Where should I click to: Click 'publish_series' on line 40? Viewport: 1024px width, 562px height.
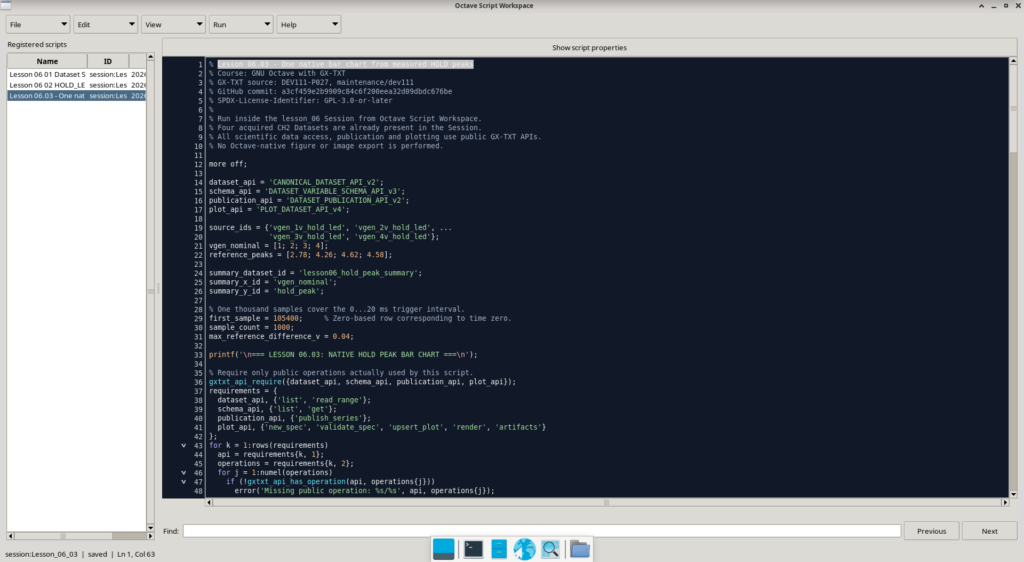[x=330, y=418]
